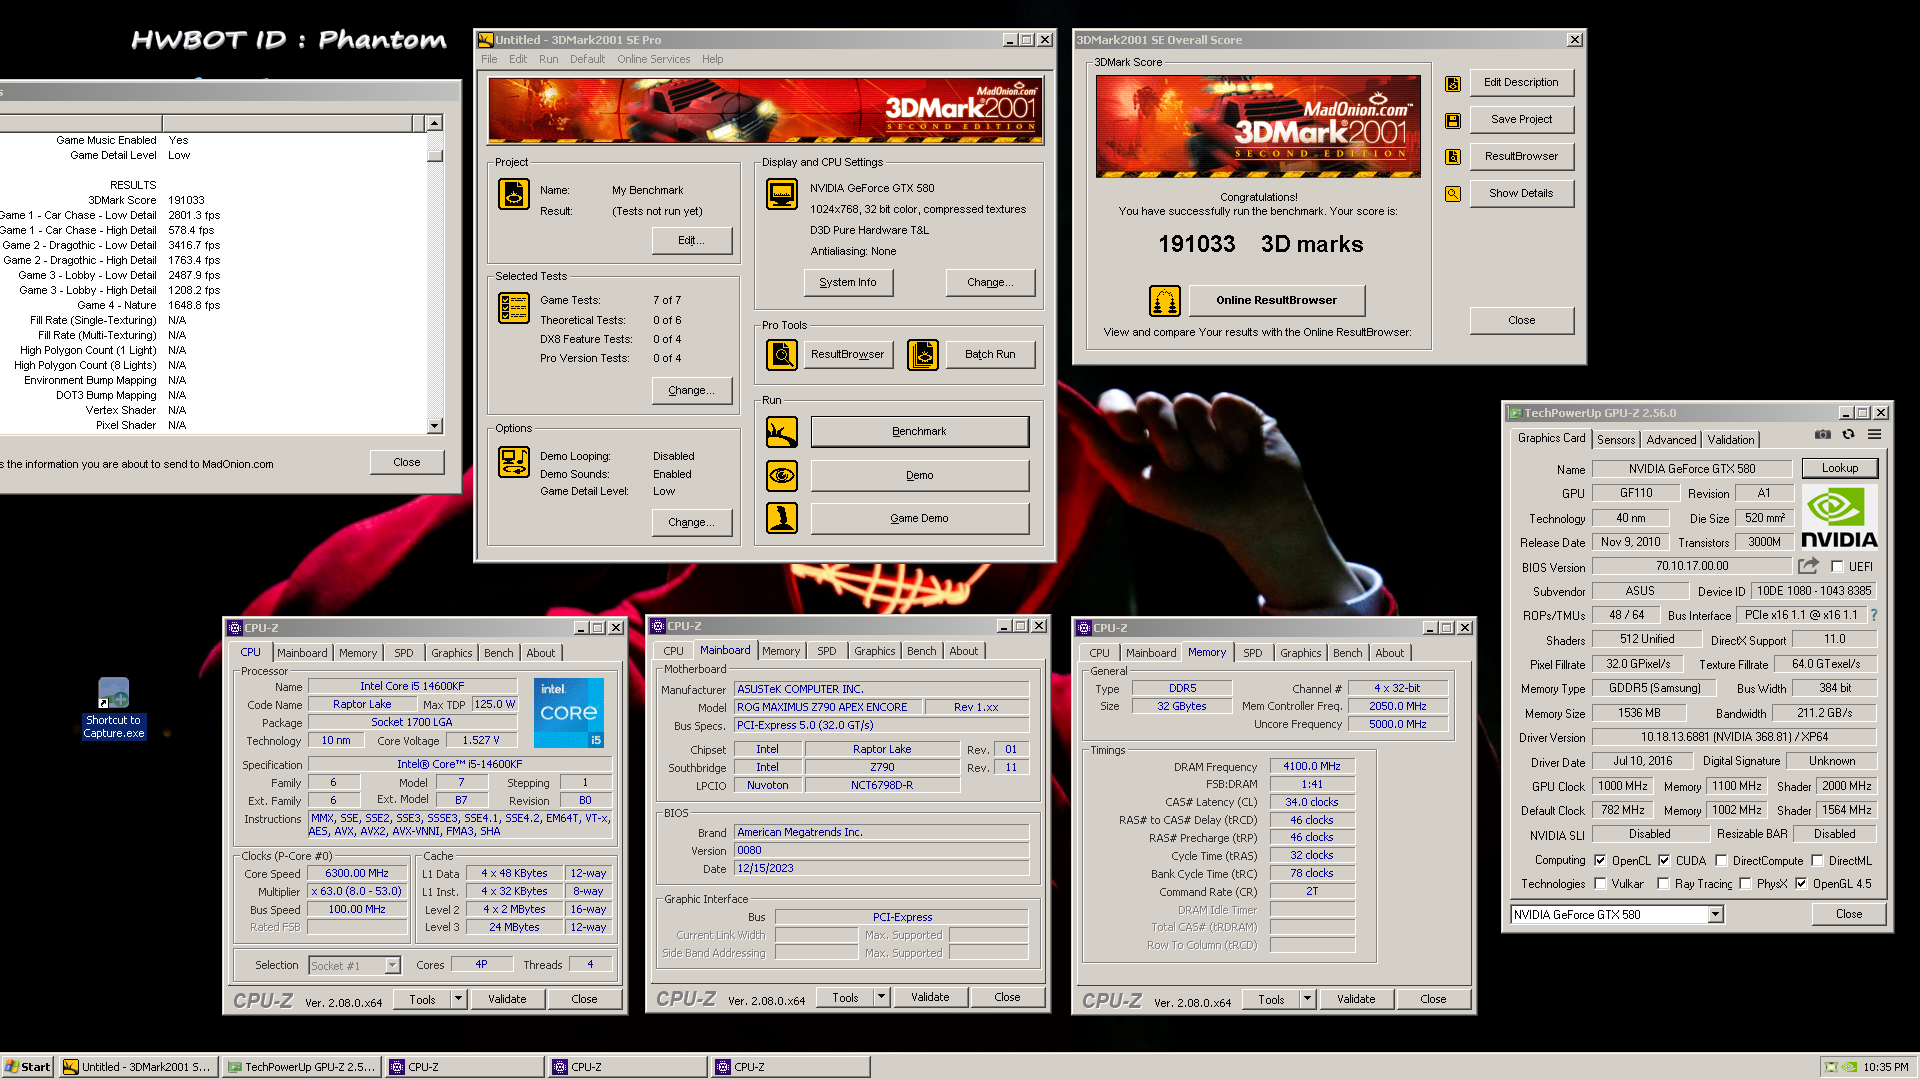The image size is (1920, 1080).
Task: Open the Bench tab in CPU-Z Memory window
Action: [1347, 652]
